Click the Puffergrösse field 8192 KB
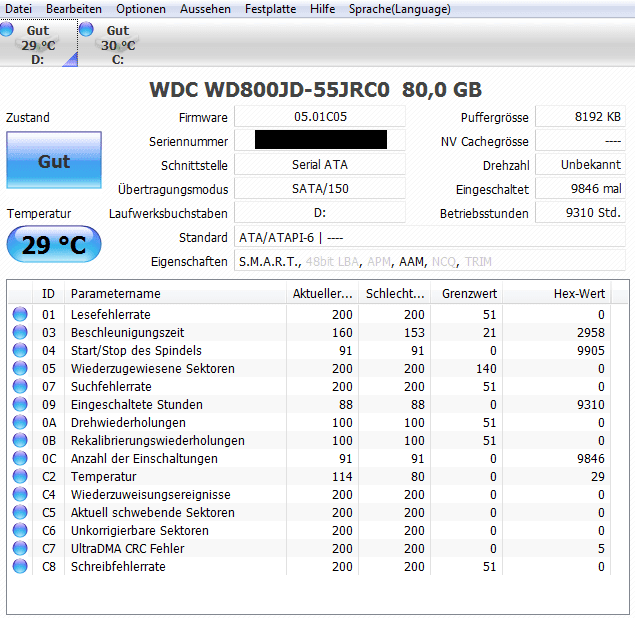 pyautogui.click(x=580, y=117)
